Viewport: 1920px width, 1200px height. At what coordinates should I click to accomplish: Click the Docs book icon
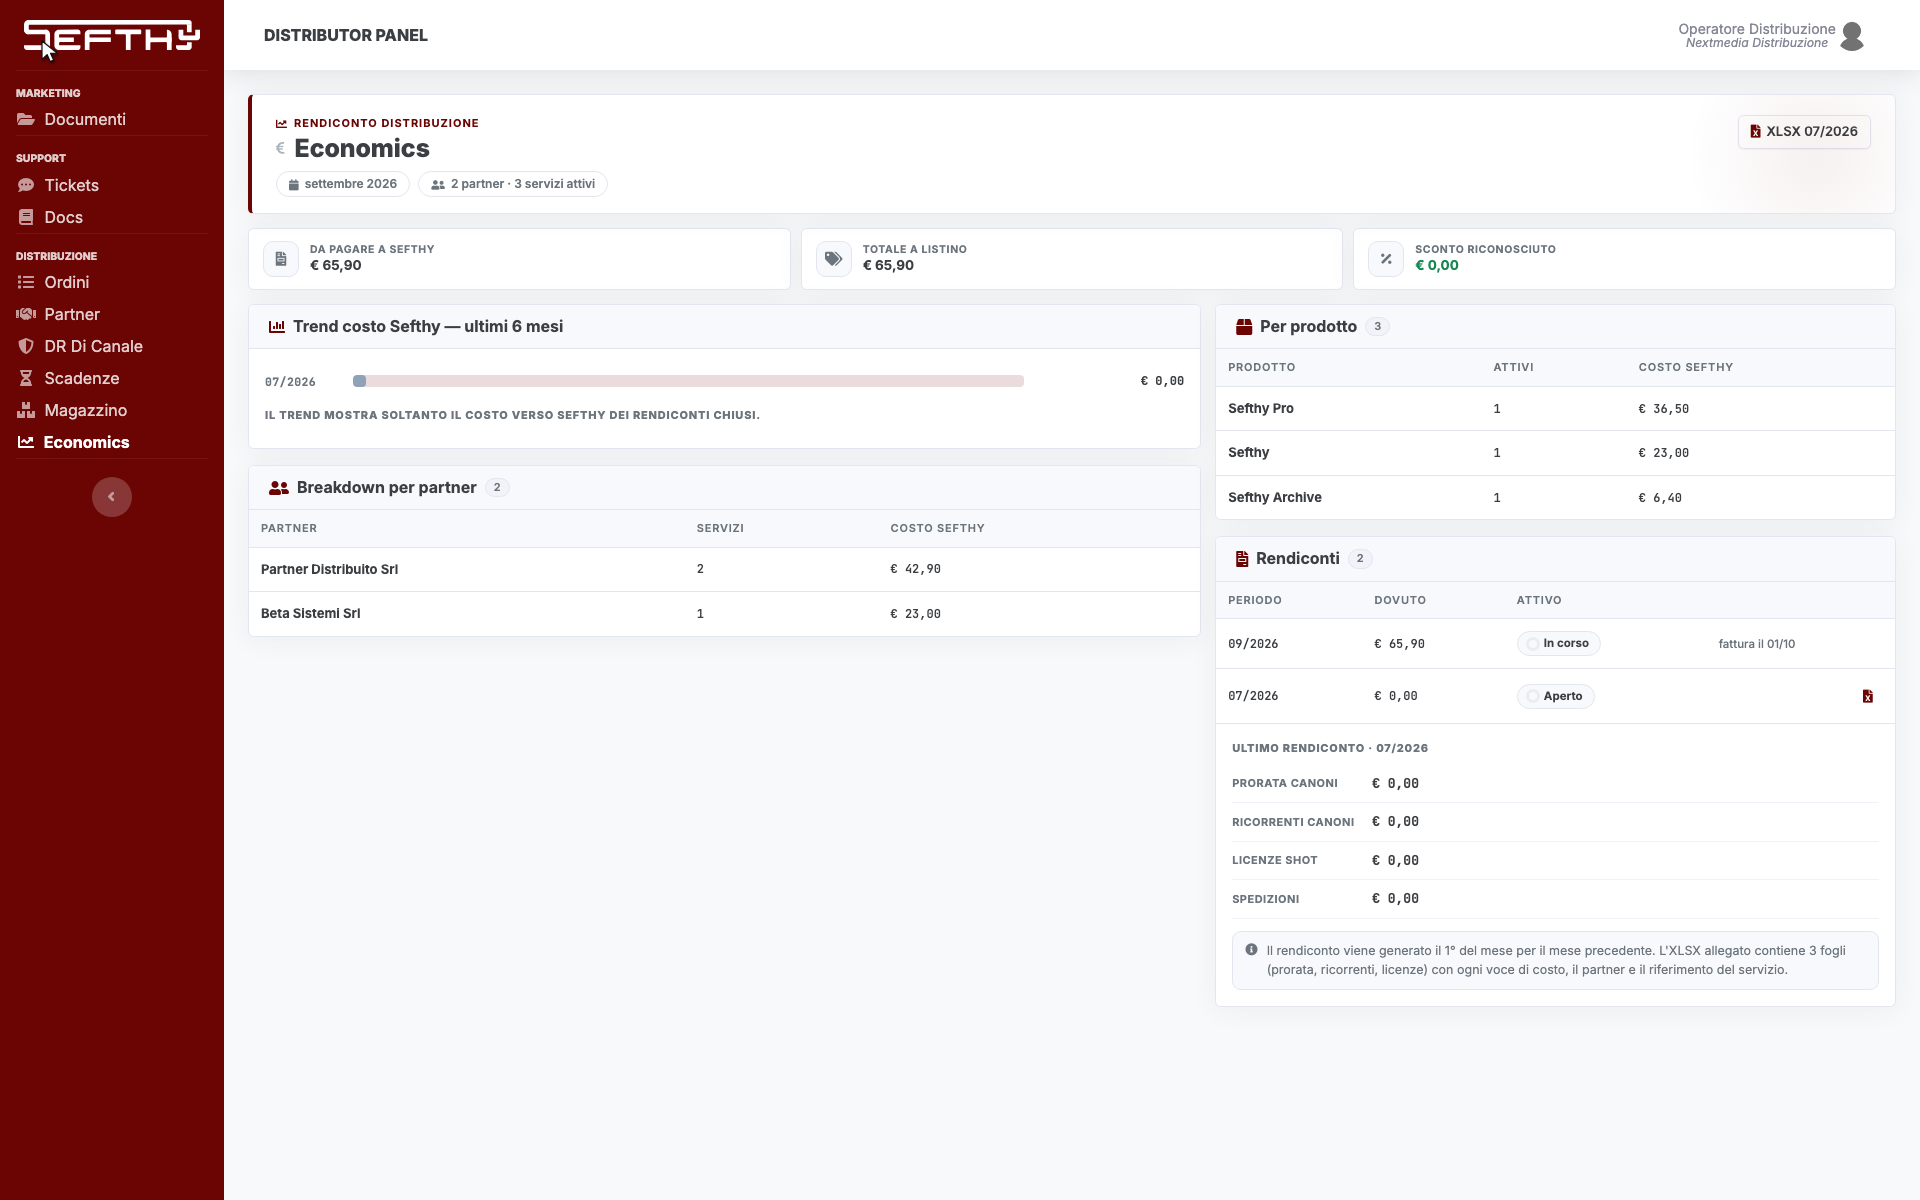(26, 218)
